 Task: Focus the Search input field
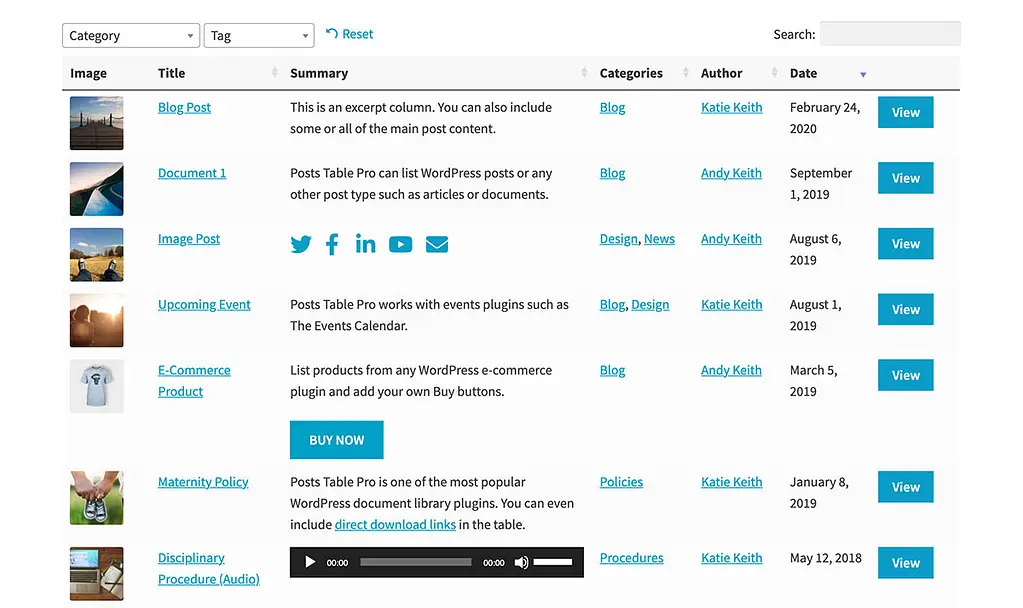click(x=890, y=34)
